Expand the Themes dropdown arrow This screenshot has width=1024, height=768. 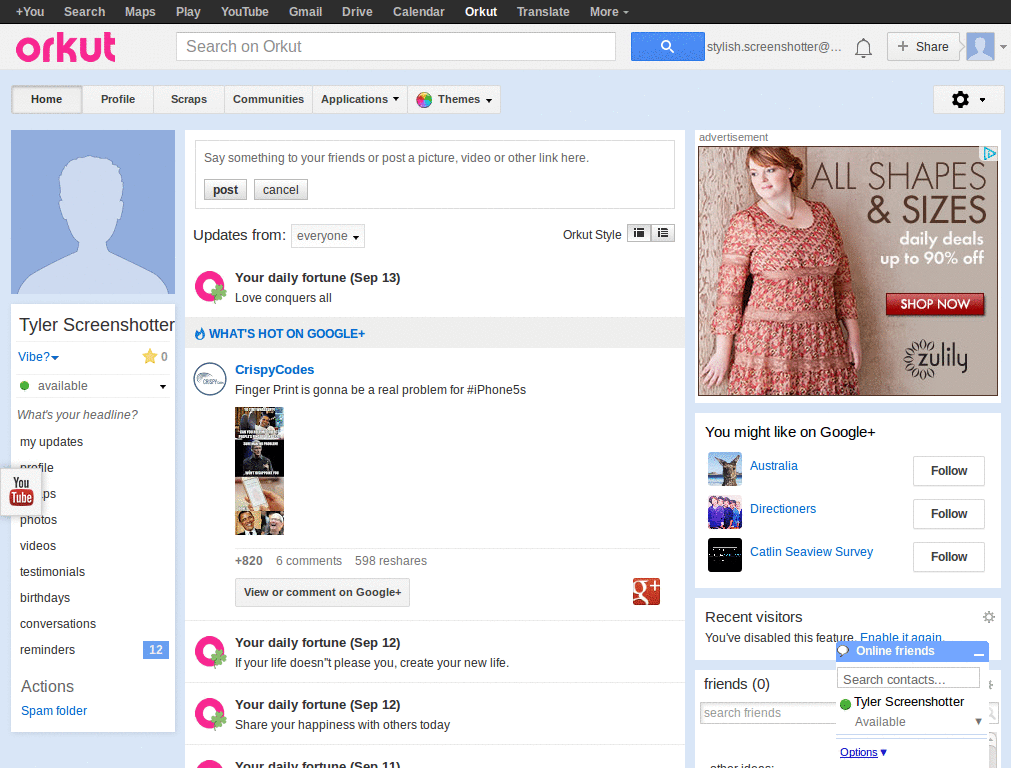[488, 101]
